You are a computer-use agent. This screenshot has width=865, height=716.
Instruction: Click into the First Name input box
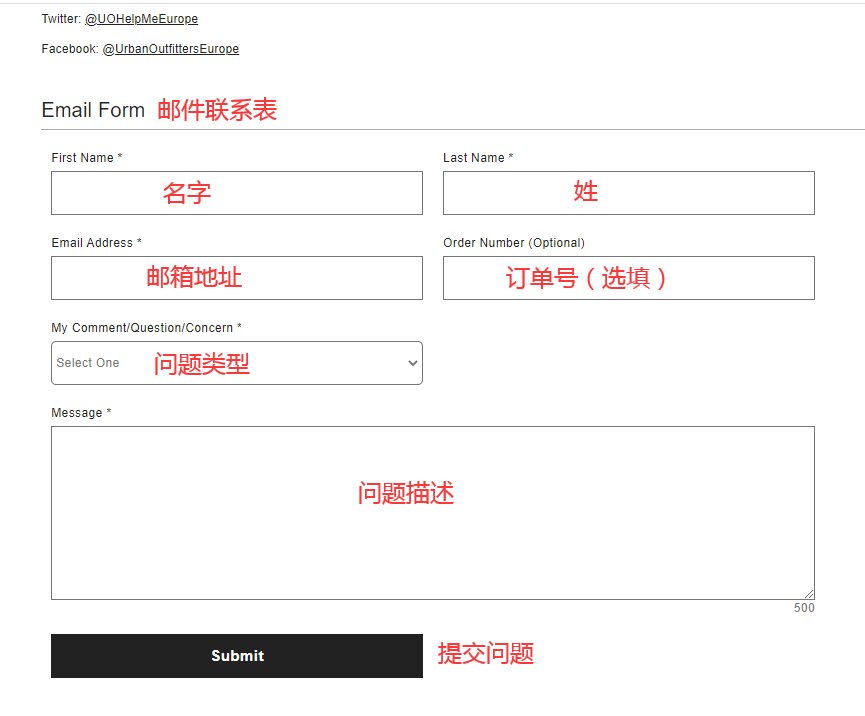pos(236,193)
